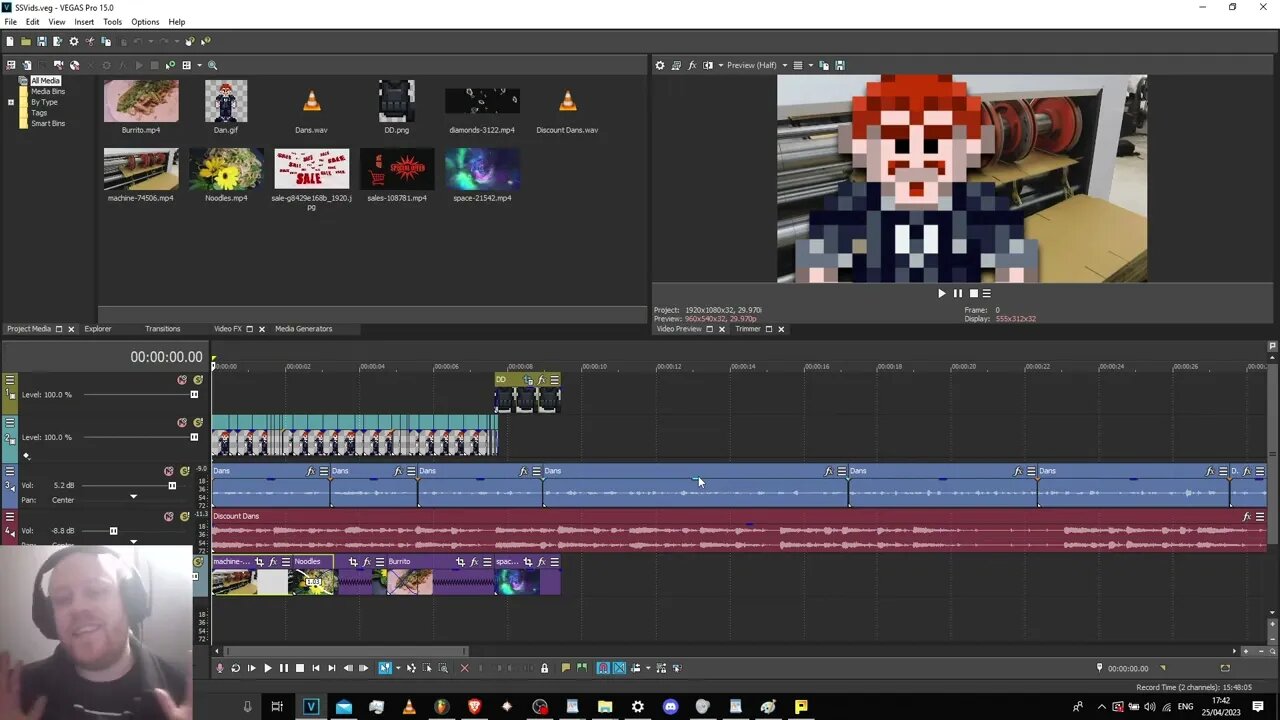Viewport: 1280px width, 720px height.
Task: Solo the Dans audio track 3
Action: [x=185, y=471]
